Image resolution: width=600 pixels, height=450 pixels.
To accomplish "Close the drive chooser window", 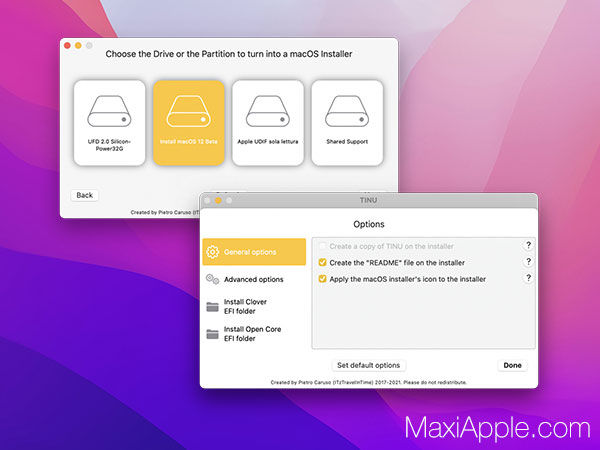I will [67, 46].
